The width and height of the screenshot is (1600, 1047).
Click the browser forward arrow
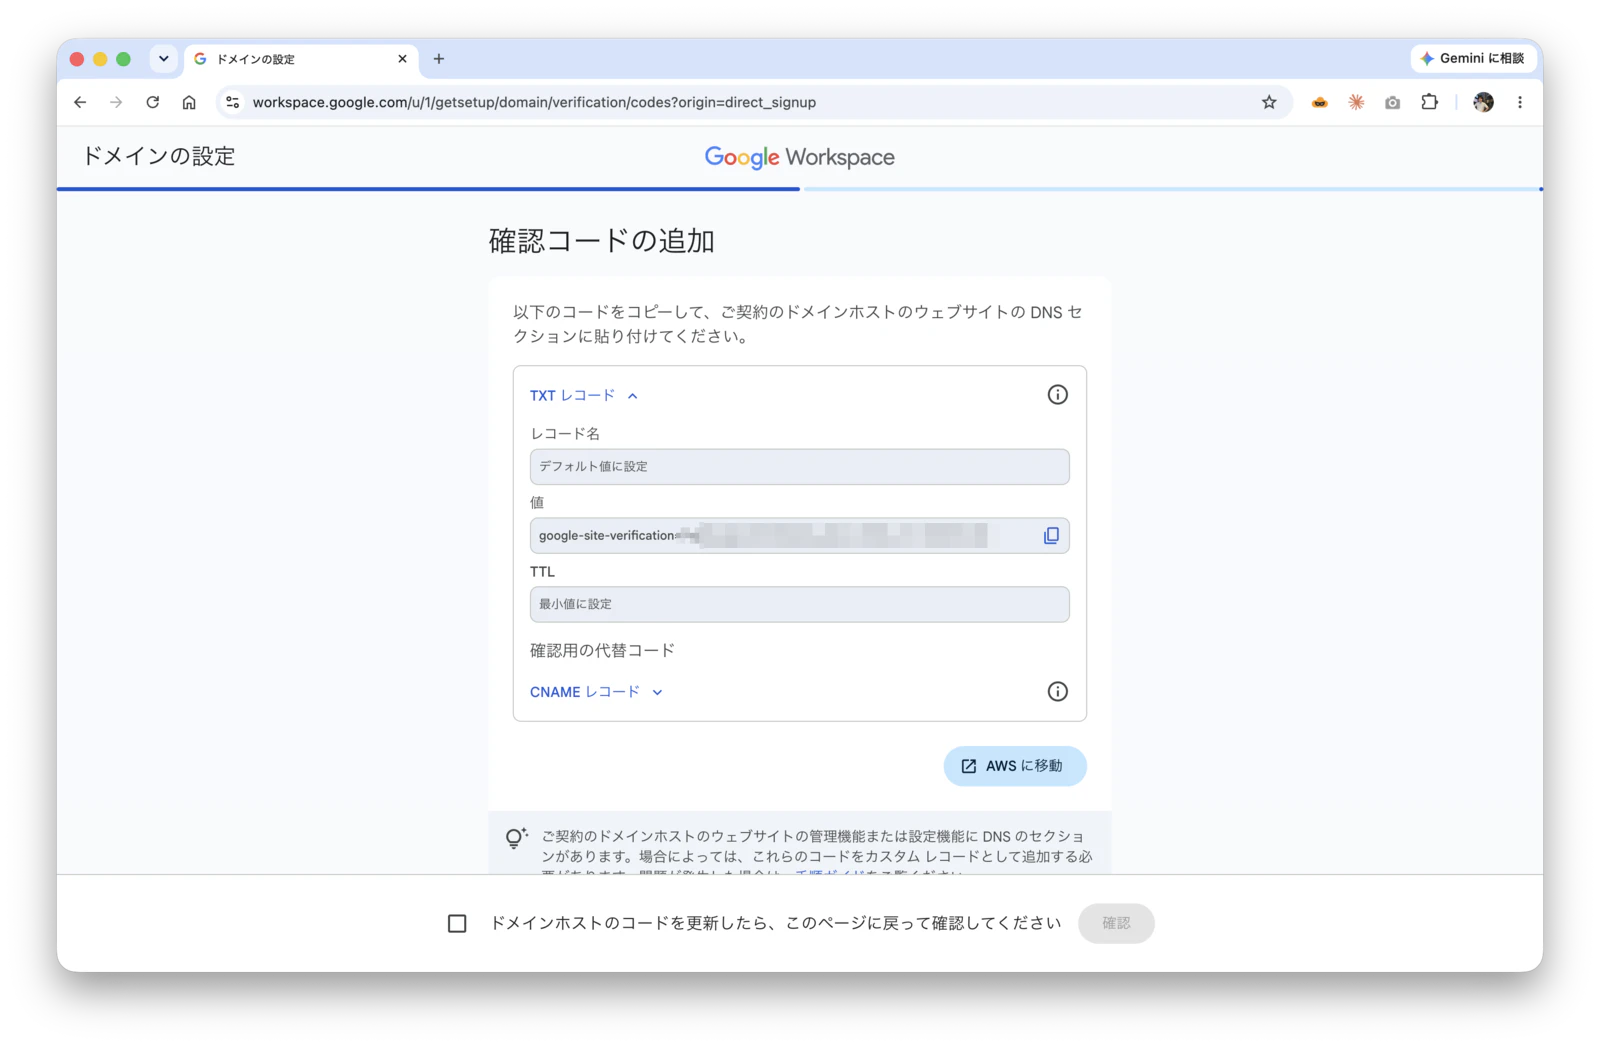pyautogui.click(x=116, y=102)
